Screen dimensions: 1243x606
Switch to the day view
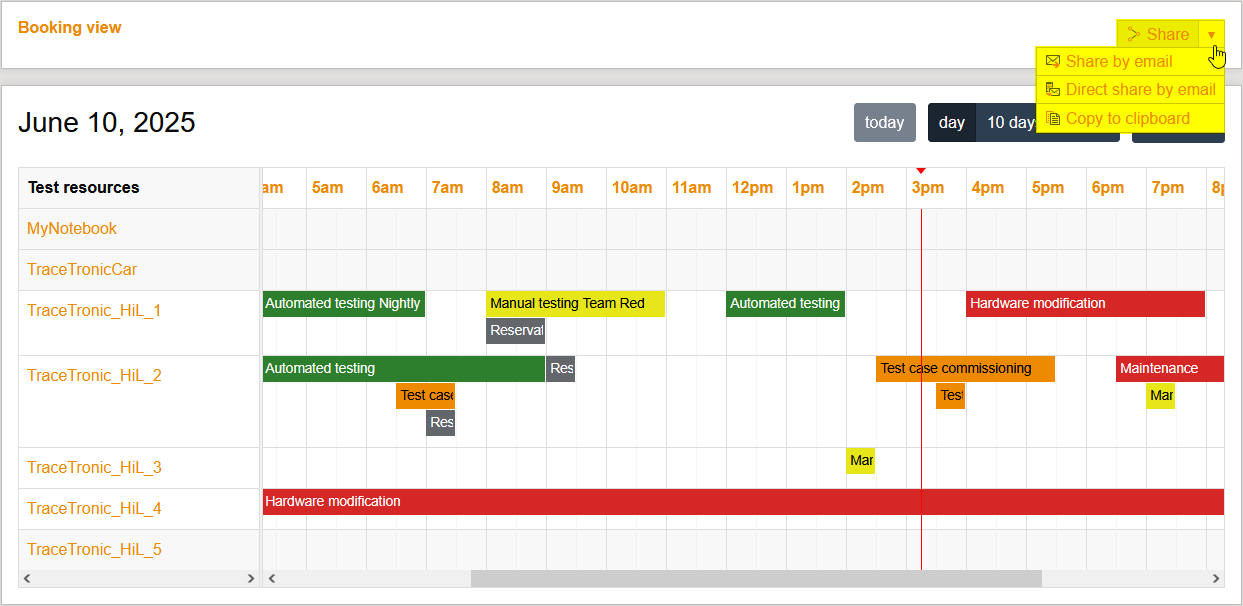[952, 123]
